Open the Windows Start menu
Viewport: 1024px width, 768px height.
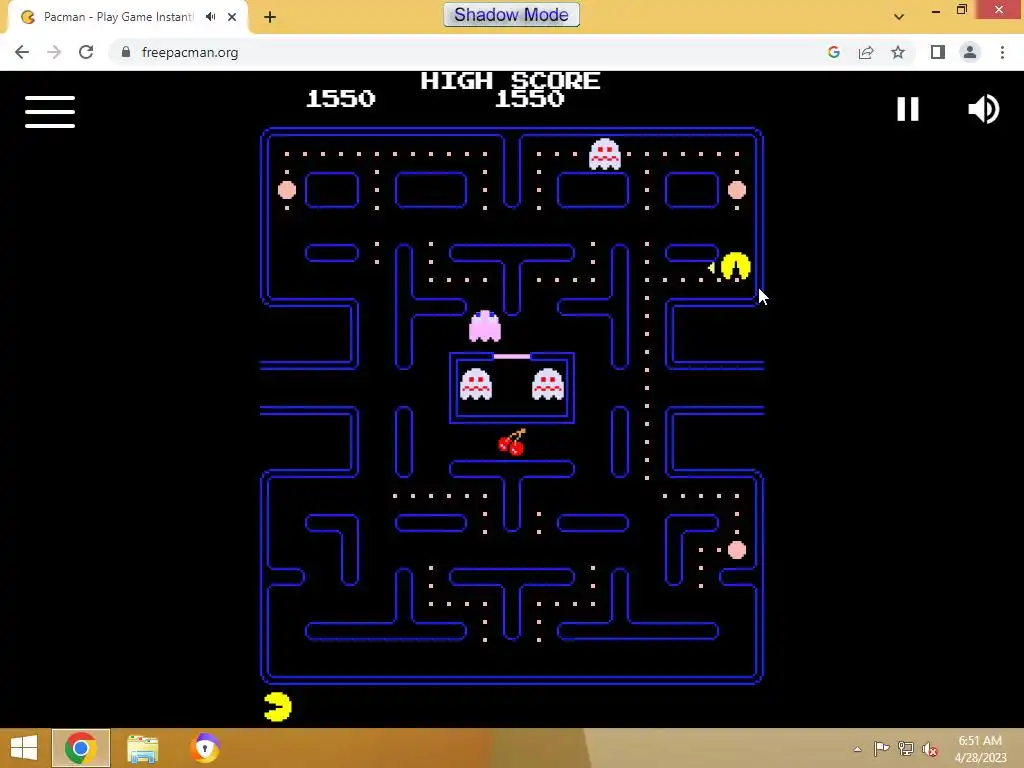(24, 748)
